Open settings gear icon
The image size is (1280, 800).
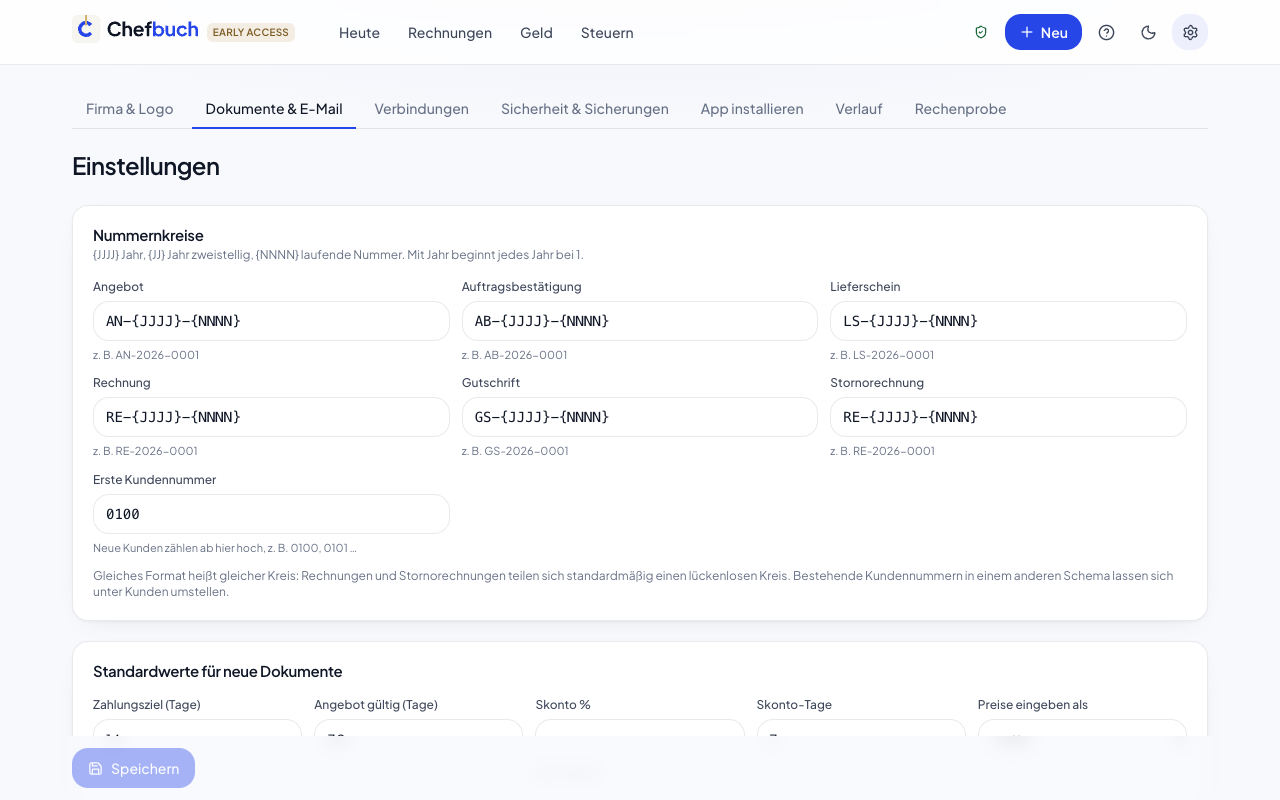click(x=1190, y=32)
